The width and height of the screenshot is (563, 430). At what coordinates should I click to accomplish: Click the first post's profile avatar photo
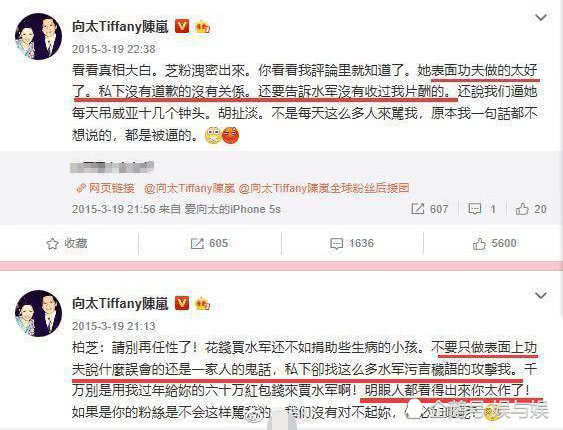pos(38,36)
